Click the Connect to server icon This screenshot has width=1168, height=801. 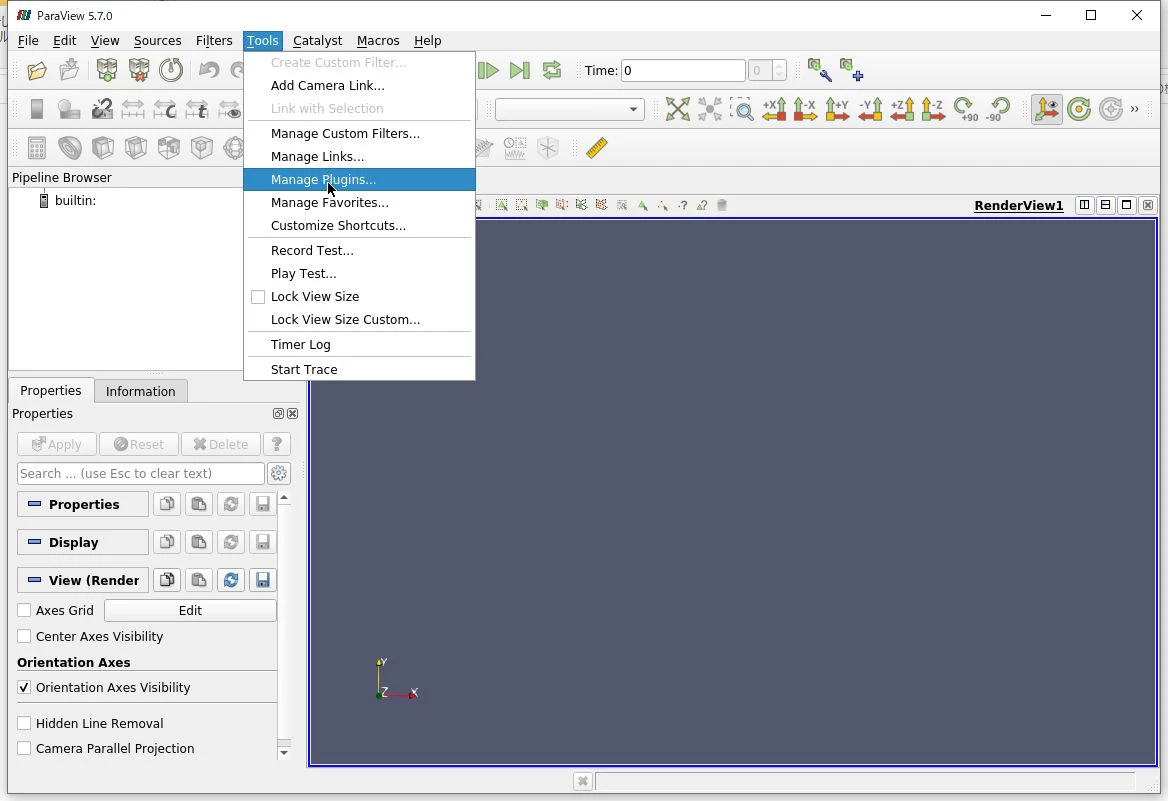107,71
